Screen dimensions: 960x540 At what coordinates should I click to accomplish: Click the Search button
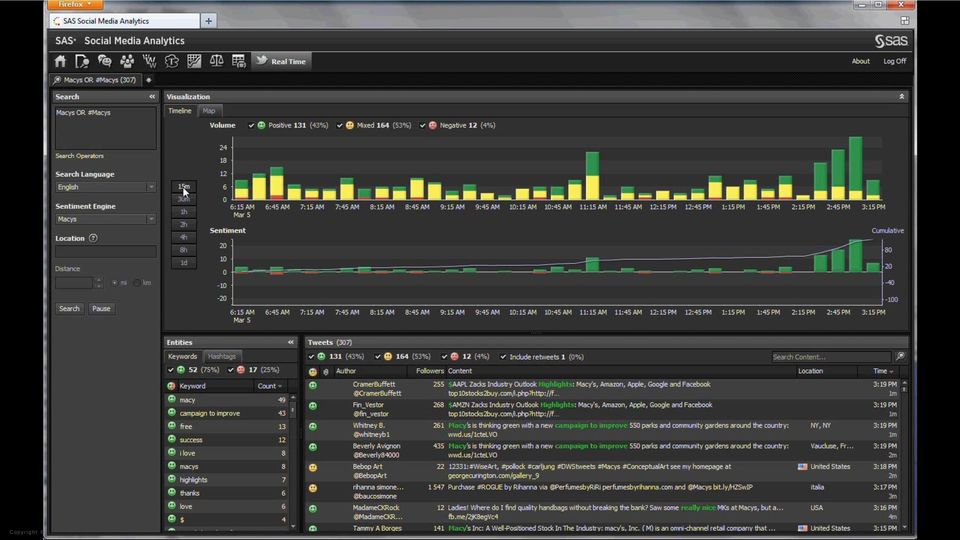[69, 309]
